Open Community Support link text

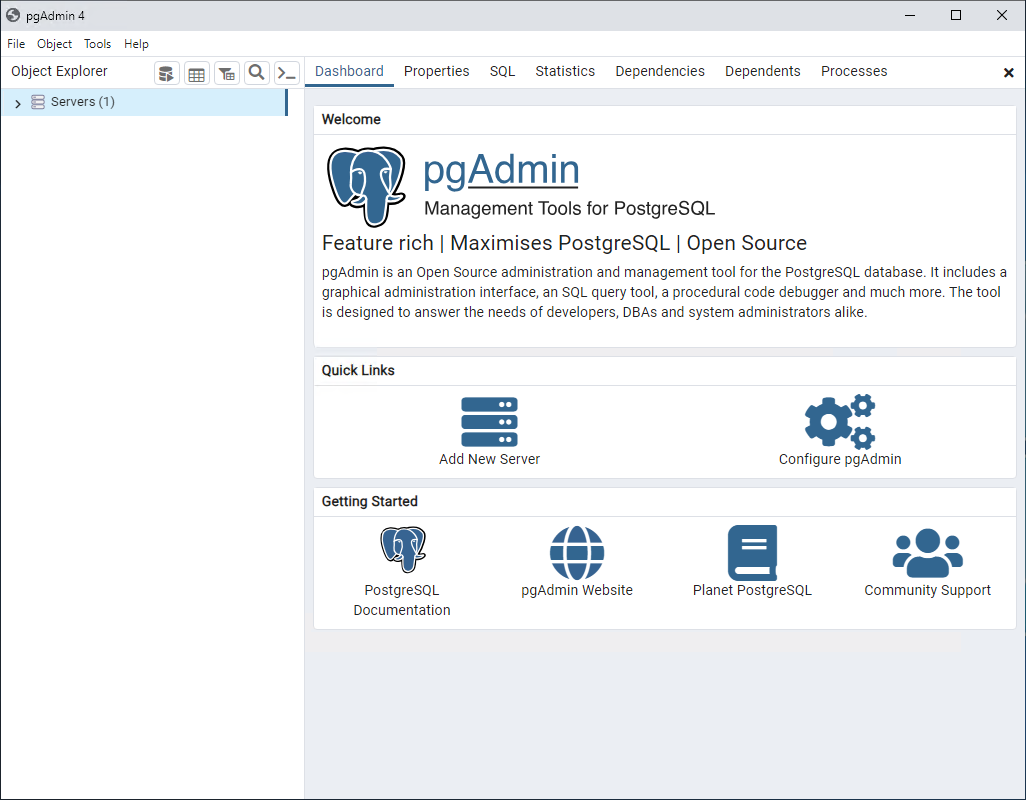pos(928,590)
